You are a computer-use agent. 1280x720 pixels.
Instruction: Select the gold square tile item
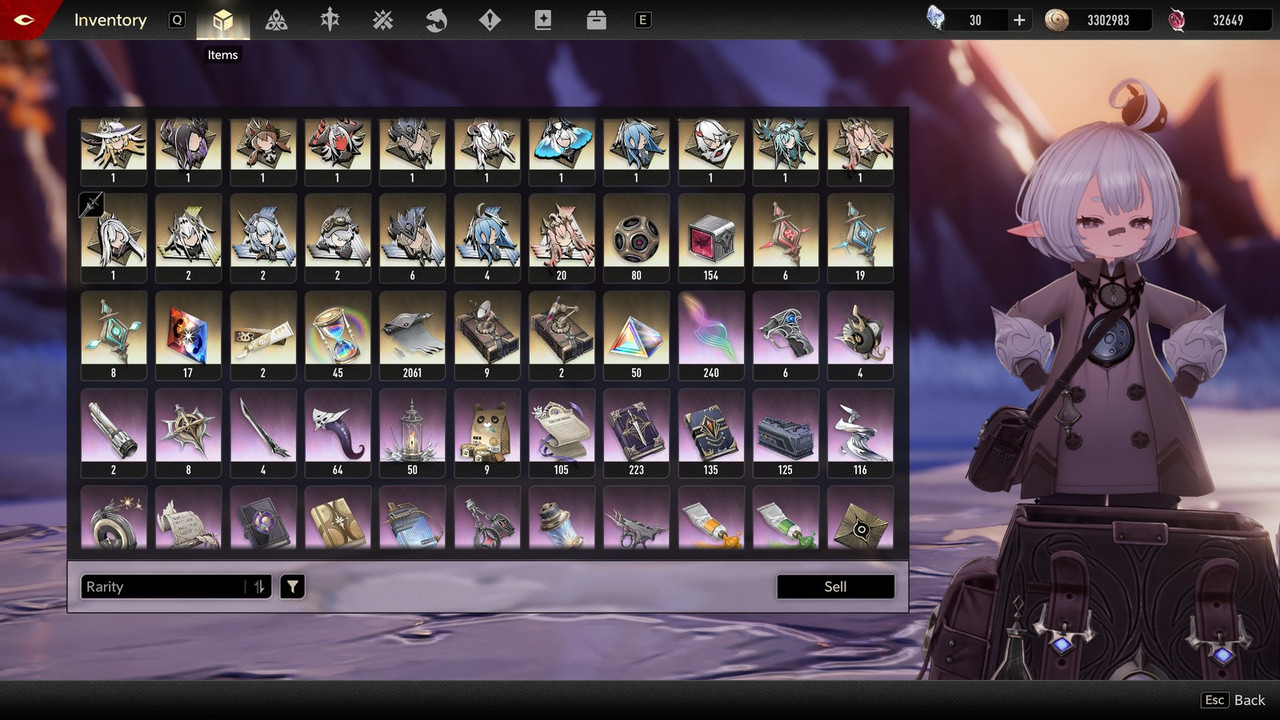coord(860,518)
